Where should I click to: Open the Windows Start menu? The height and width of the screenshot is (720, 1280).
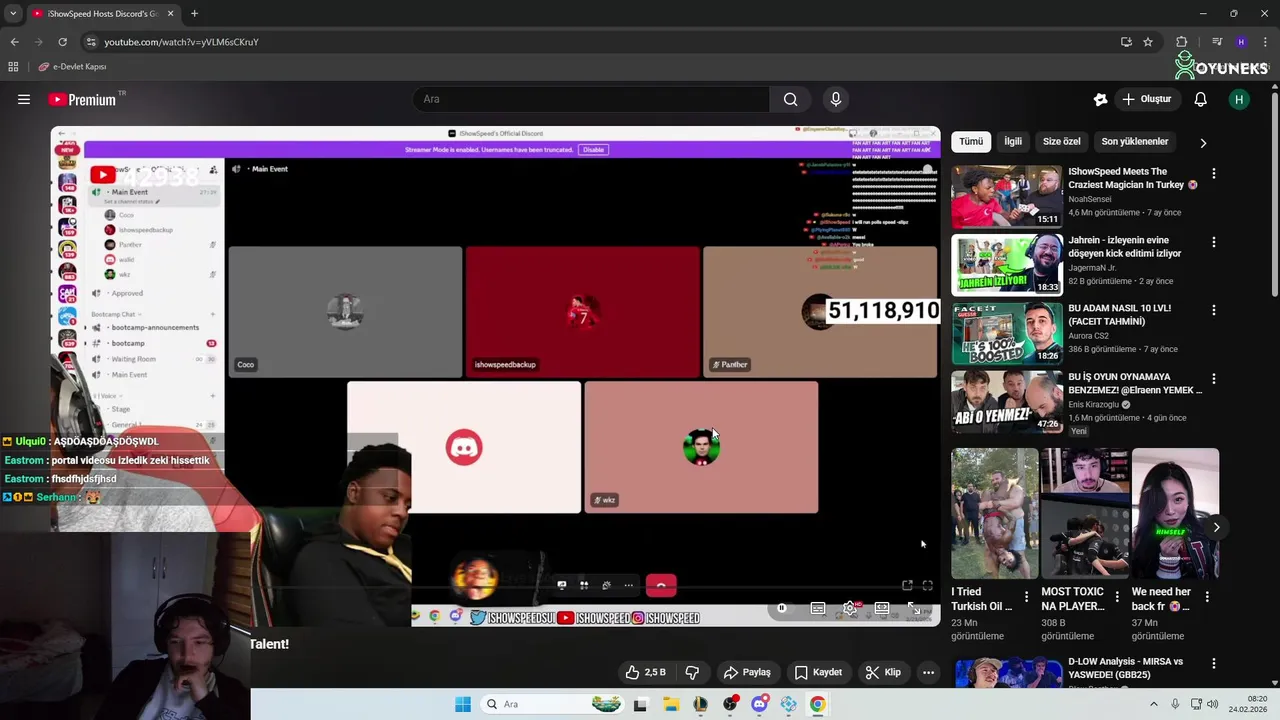(463, 704)
